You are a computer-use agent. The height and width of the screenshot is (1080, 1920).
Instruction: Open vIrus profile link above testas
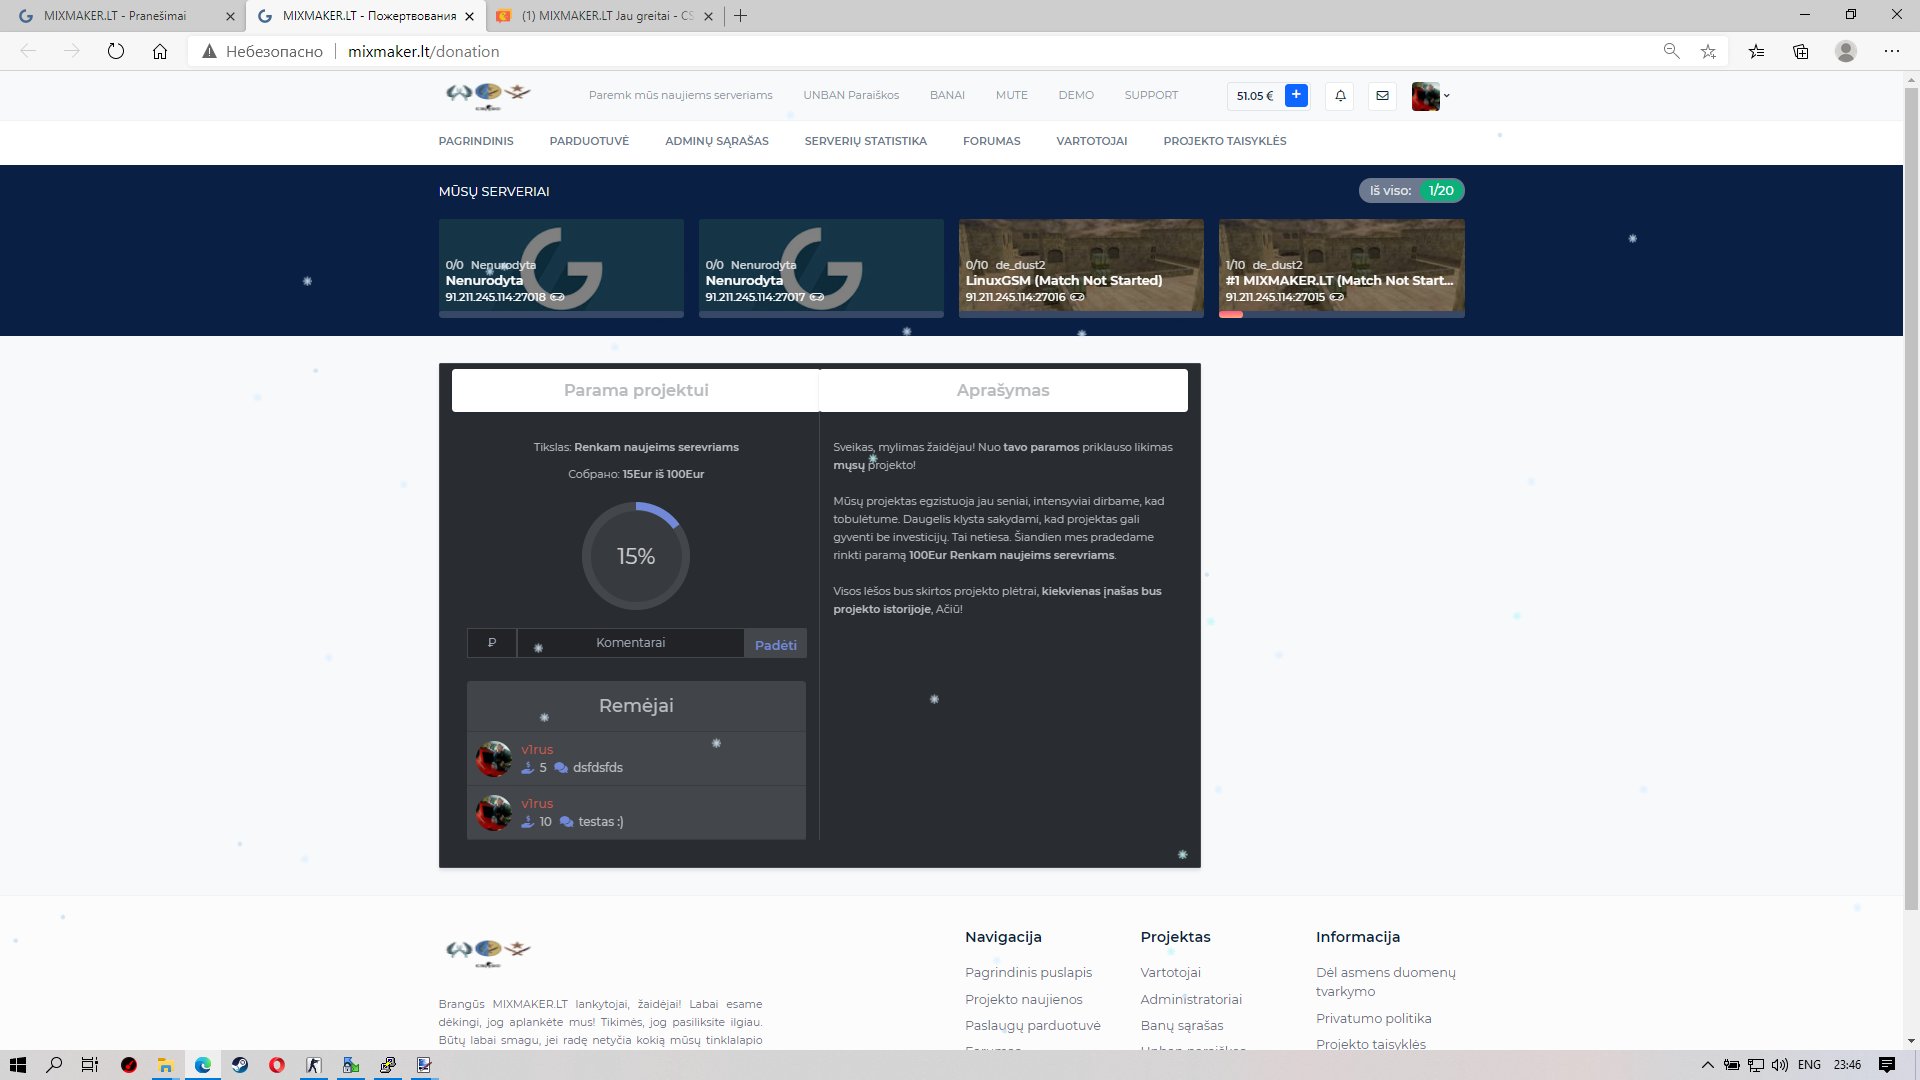pyautogui.click(x=537, y=804)
